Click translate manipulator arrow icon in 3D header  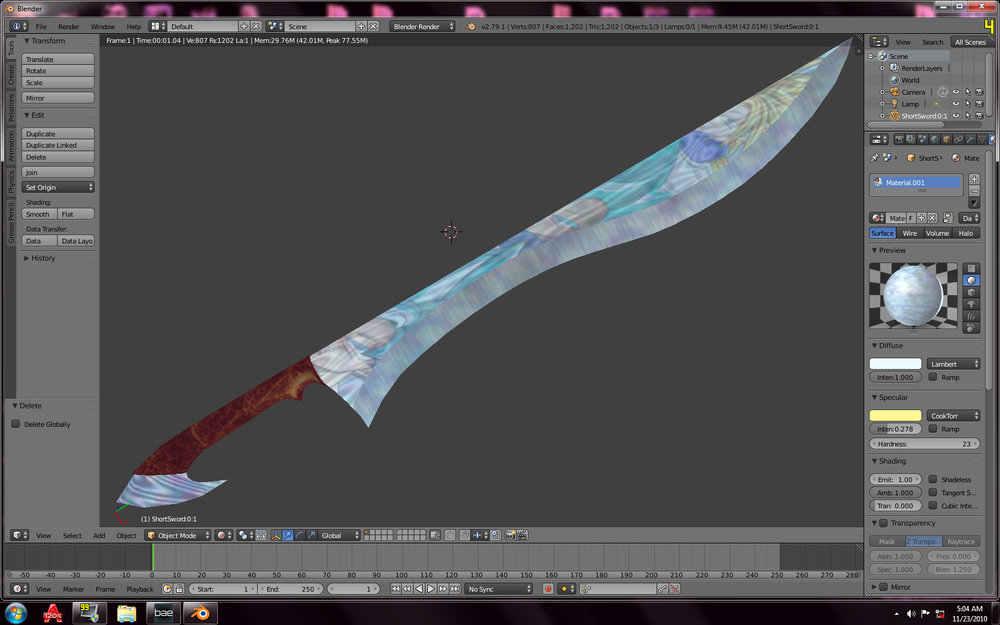click(x=288, y=536)
